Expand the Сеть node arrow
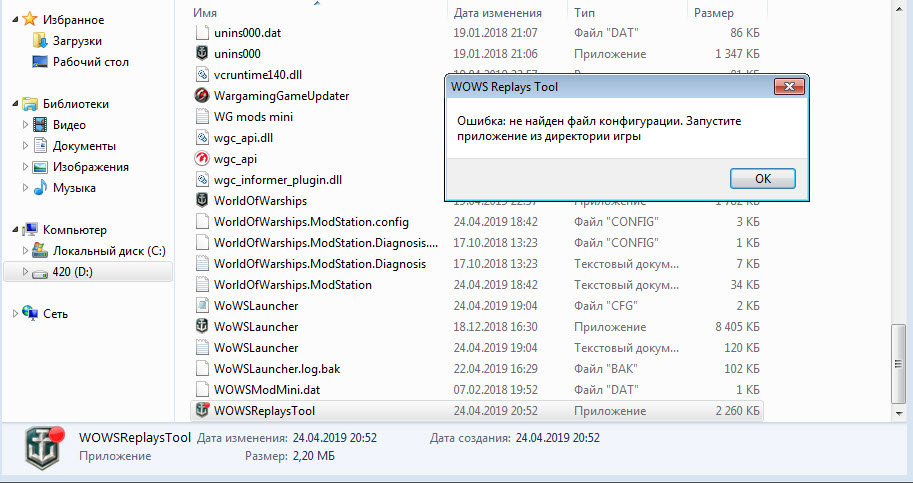 tap(15, 314)
